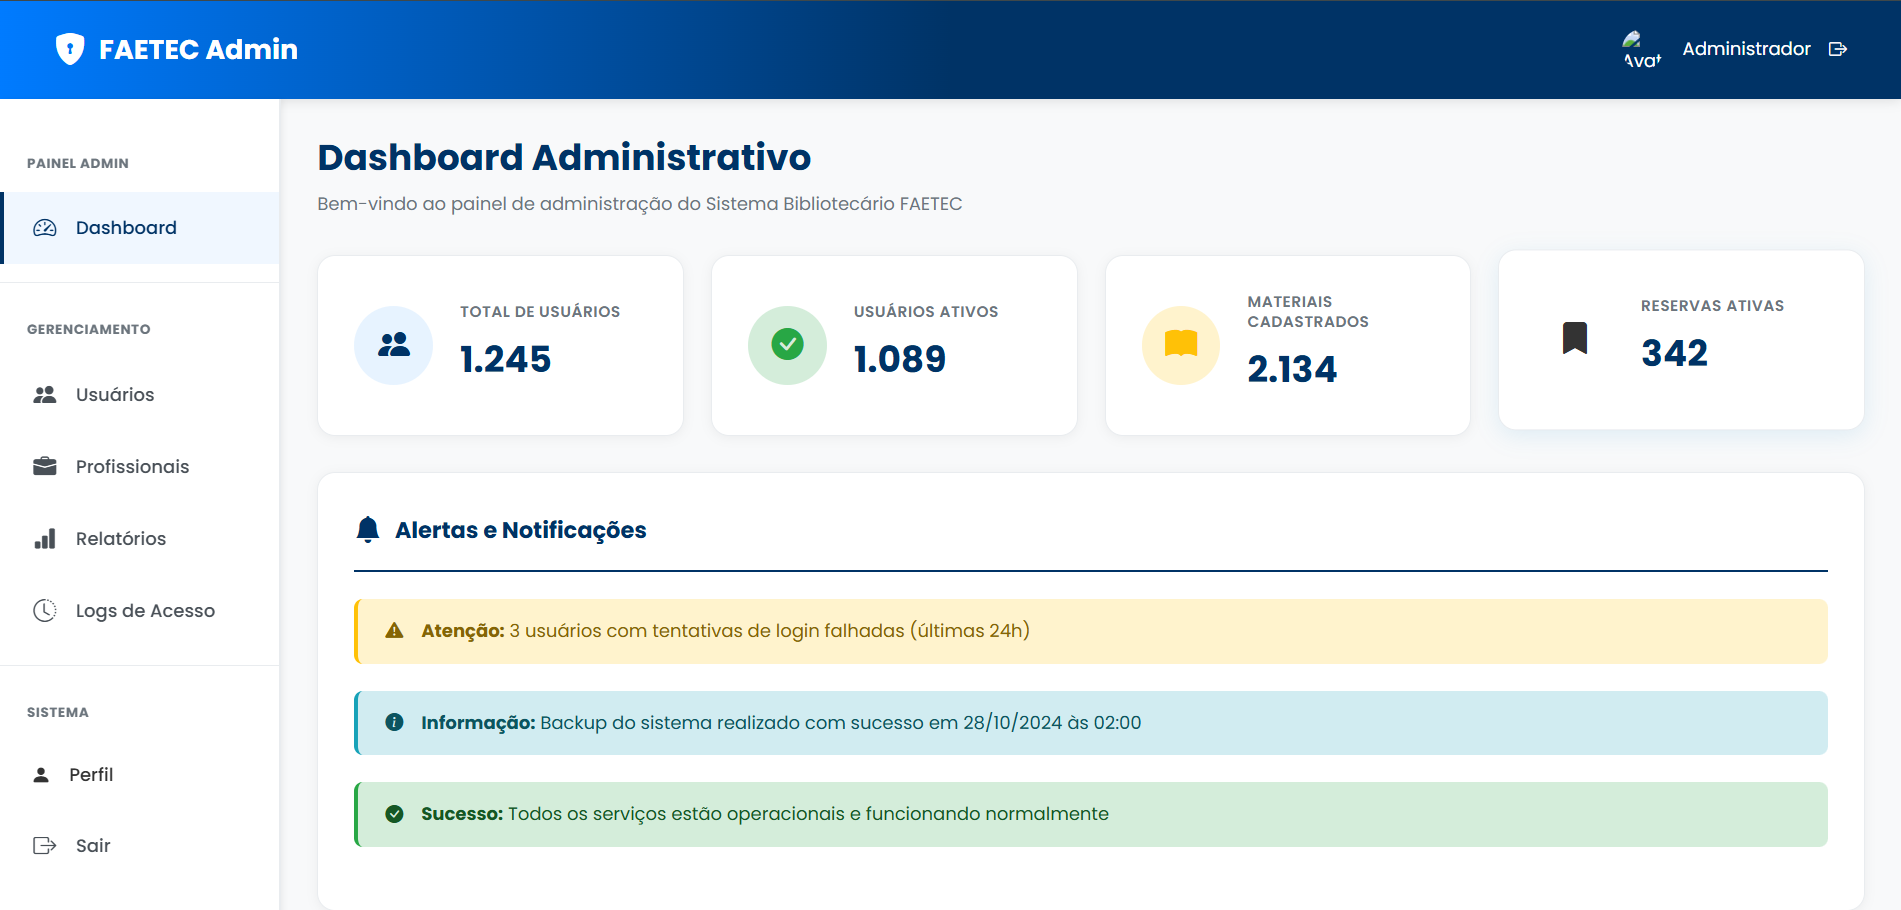This screenshot has width=1901, height=910.
Task: Click the bookmark icon in Reservas Ativas
Action: (x=1574, y=338)
